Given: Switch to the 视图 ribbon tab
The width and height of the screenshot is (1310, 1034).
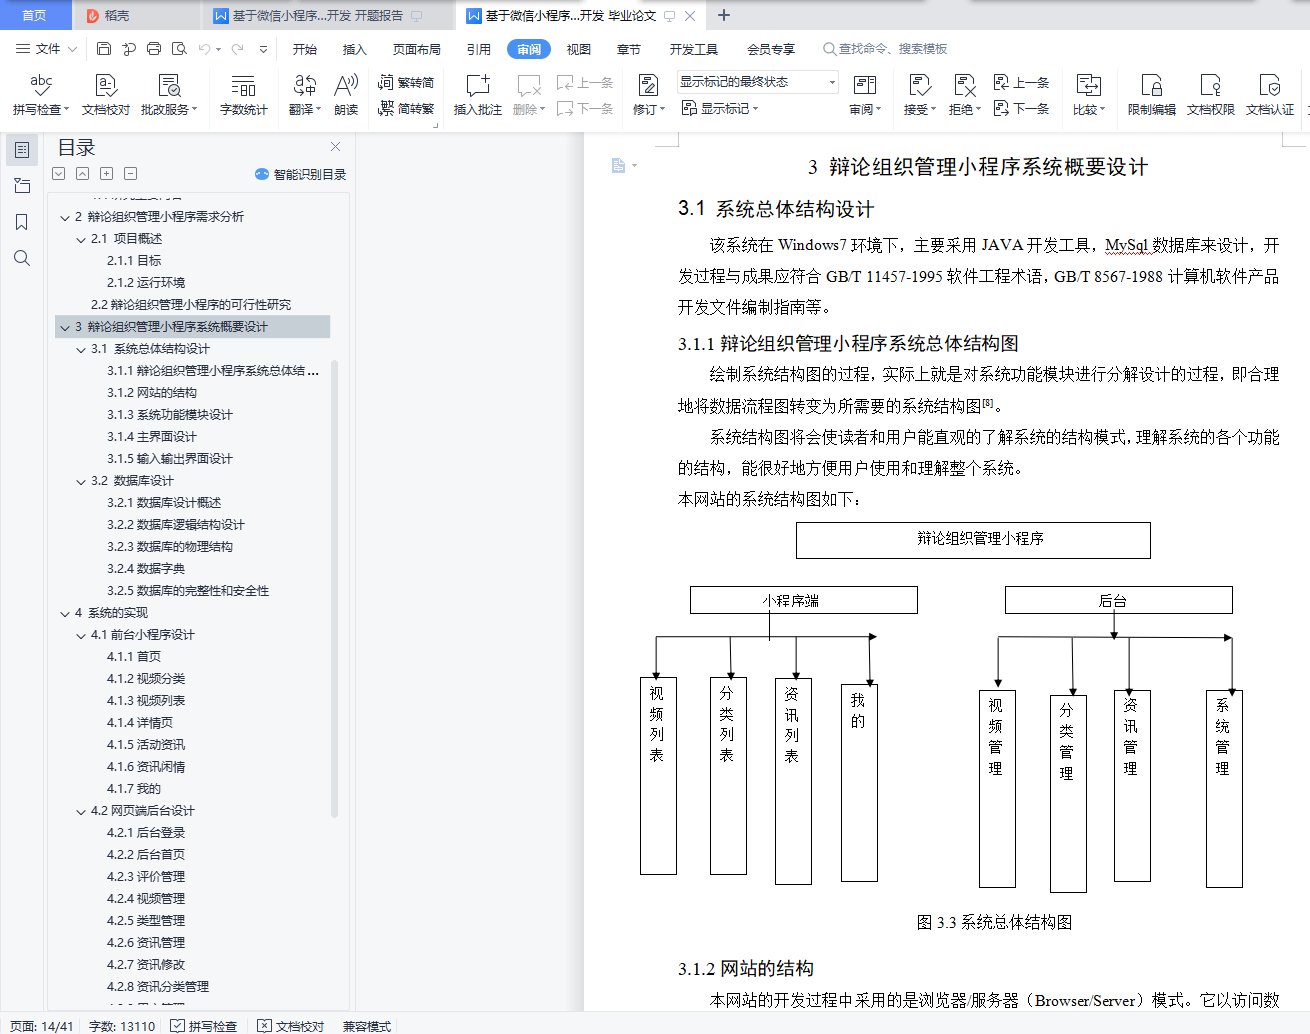Looking at the screenshot, I should coord(579,49).
